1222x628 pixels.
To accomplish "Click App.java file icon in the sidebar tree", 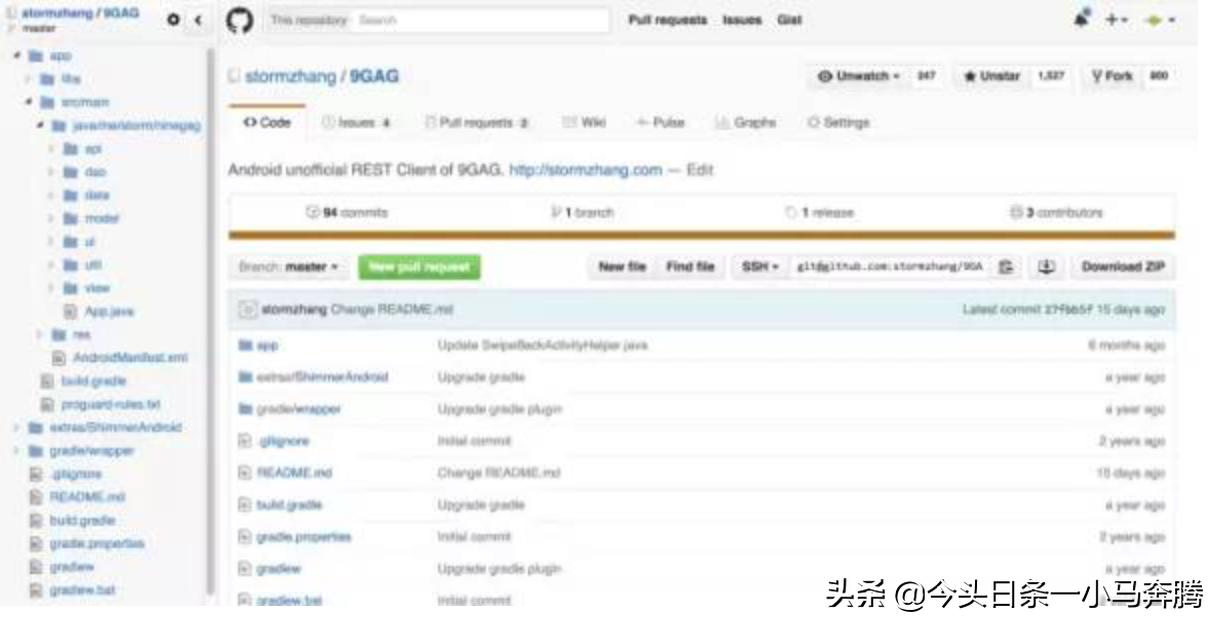I will click(71, 311).
